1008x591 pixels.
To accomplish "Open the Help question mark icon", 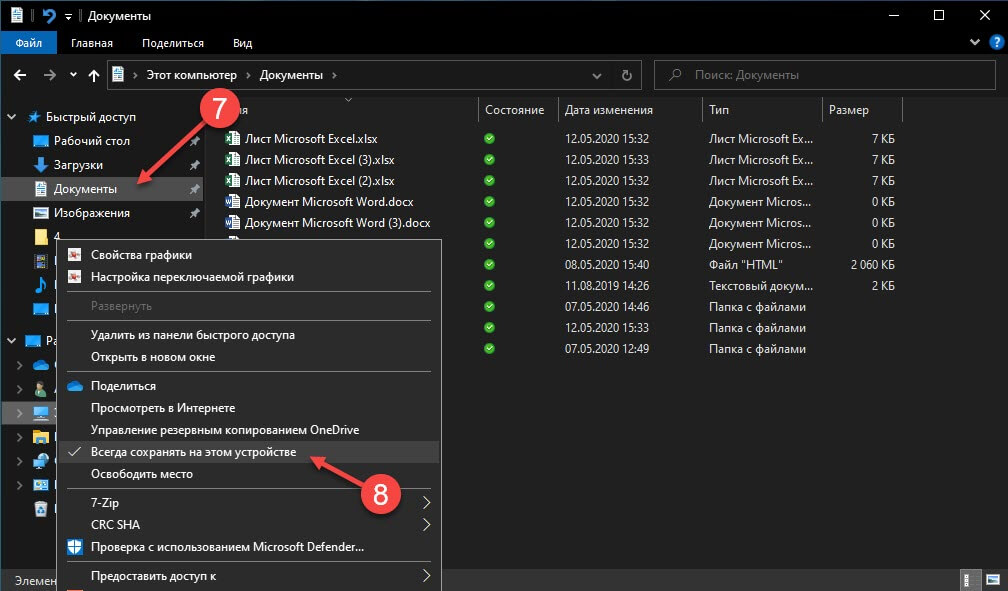I will pyautogui.click(x=994, y=43).
